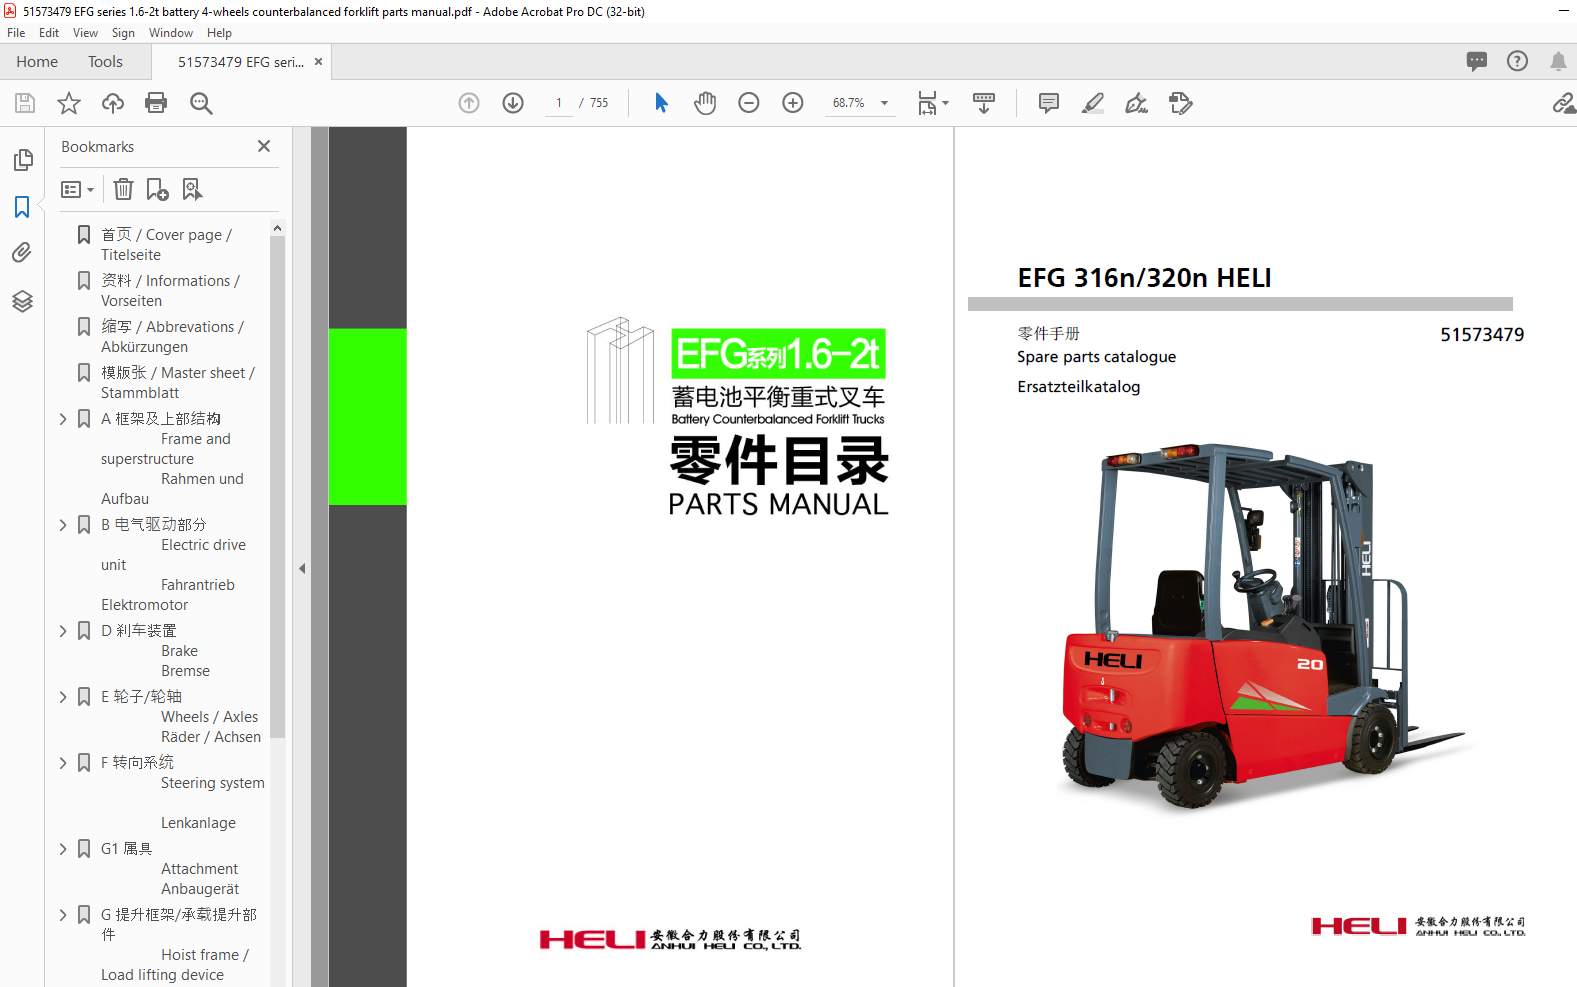Viewport: 1577px width, 987px height.
Task: Activate the Hand pan tool
Action: (x=705, y=103)
